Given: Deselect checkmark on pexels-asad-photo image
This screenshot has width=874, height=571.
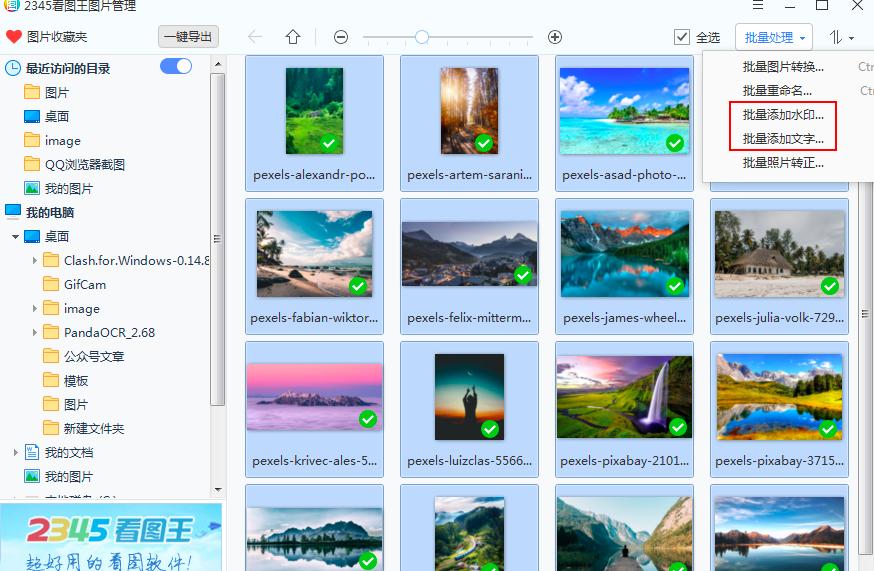Looking at the screenshot, I should [674, 143].
